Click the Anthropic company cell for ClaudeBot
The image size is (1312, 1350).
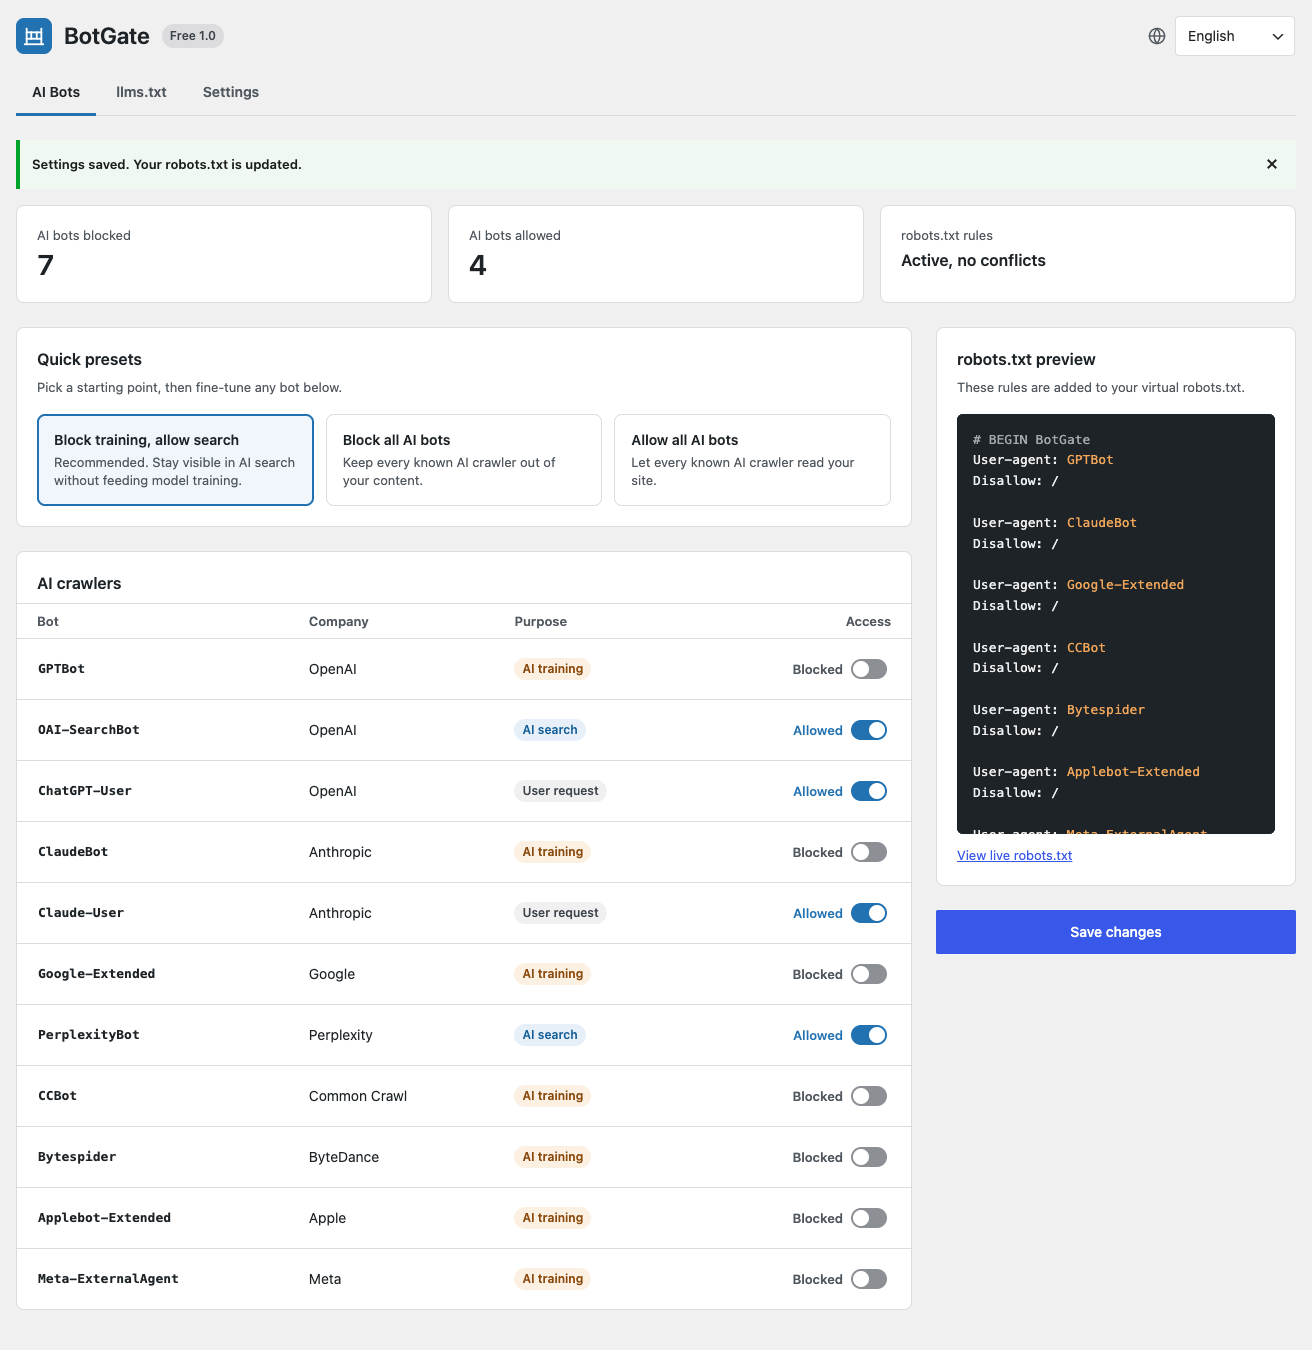click(x=340, y=852)
